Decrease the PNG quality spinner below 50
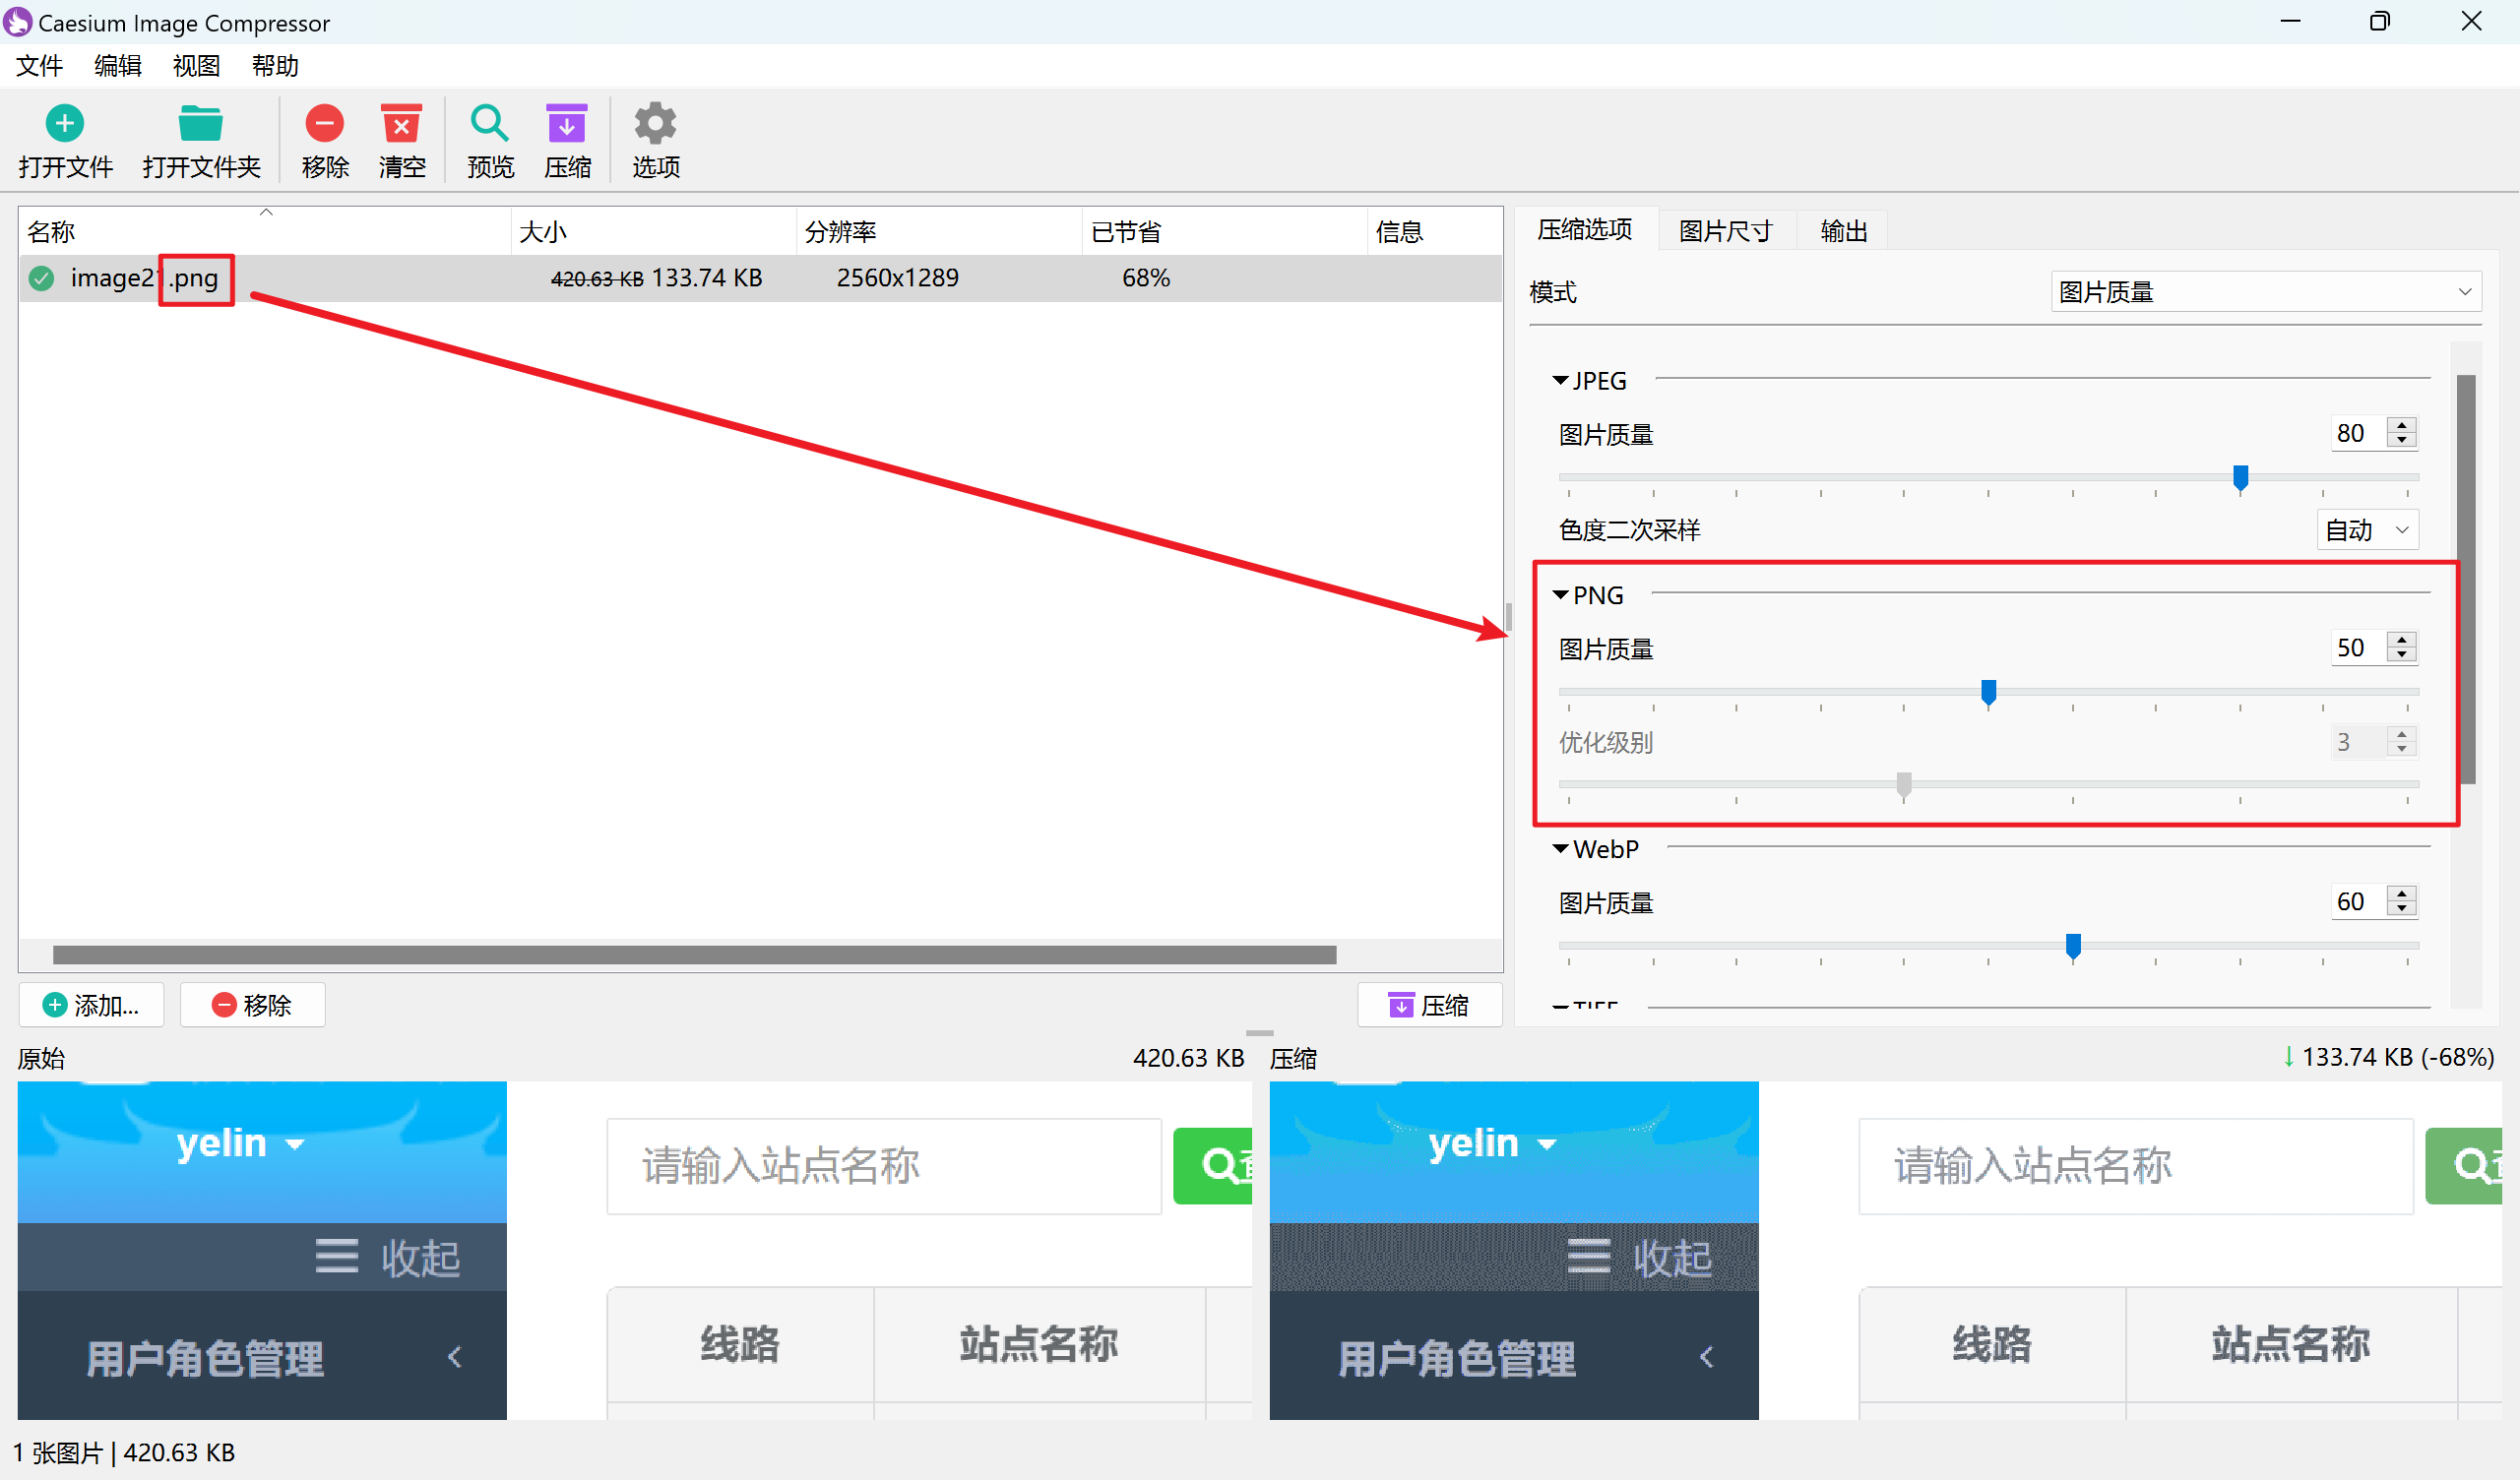This screenshot has width=2520, height=1480. click(2402, 655)
